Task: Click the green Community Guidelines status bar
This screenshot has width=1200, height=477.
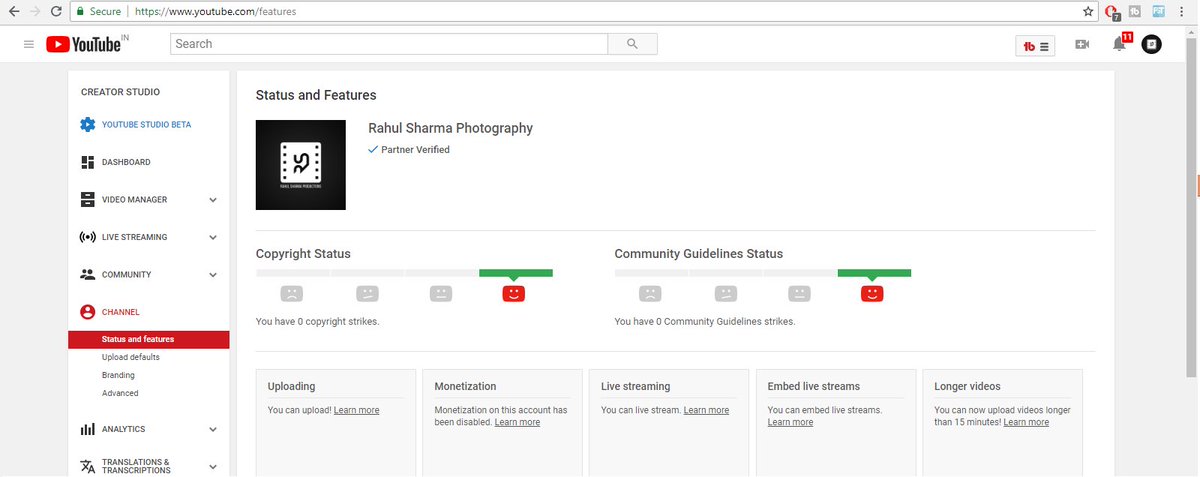Action: click(x=874, y=273)
